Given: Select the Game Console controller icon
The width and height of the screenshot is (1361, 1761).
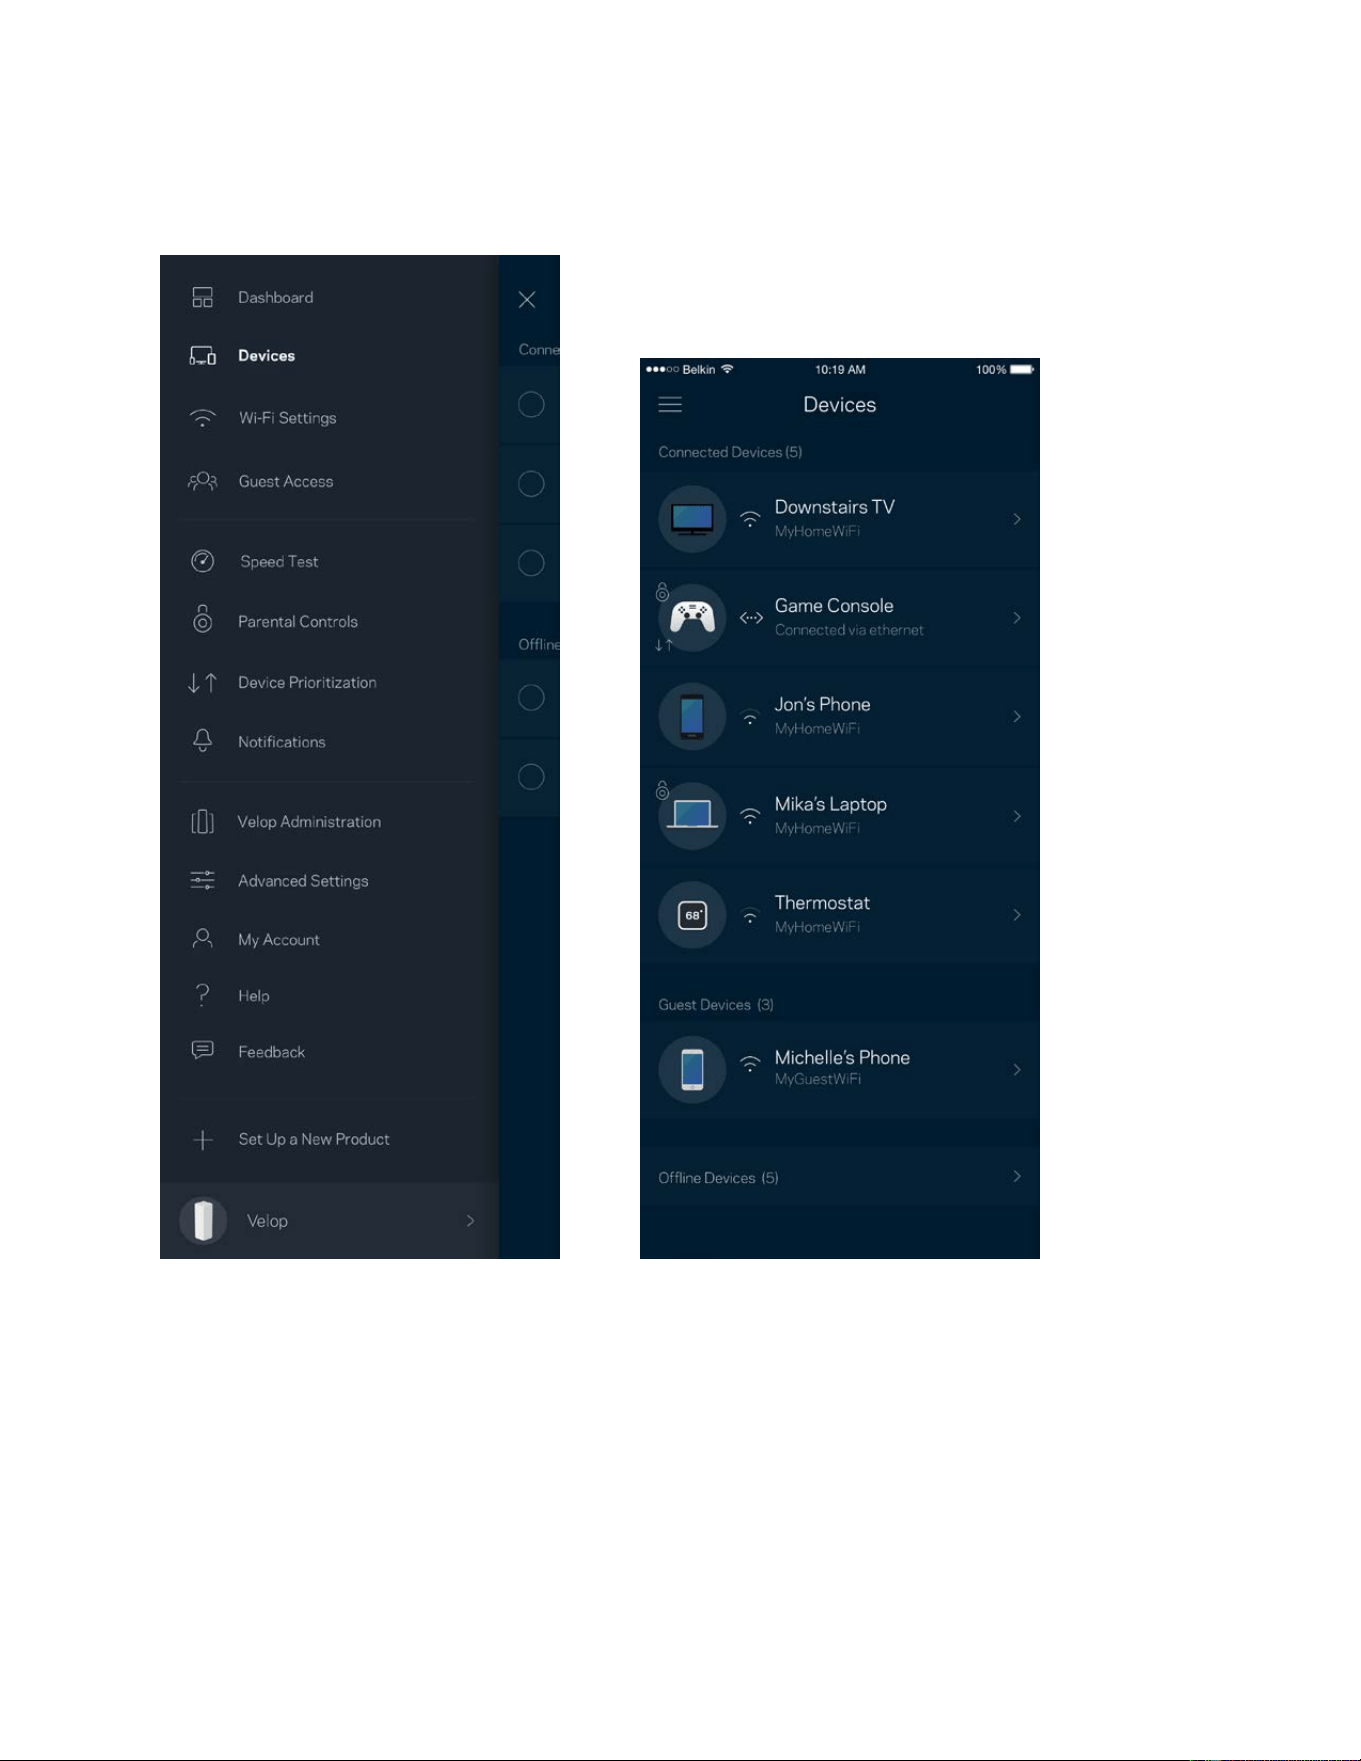Looking at the screenshot, I should (x=692, y=618).
